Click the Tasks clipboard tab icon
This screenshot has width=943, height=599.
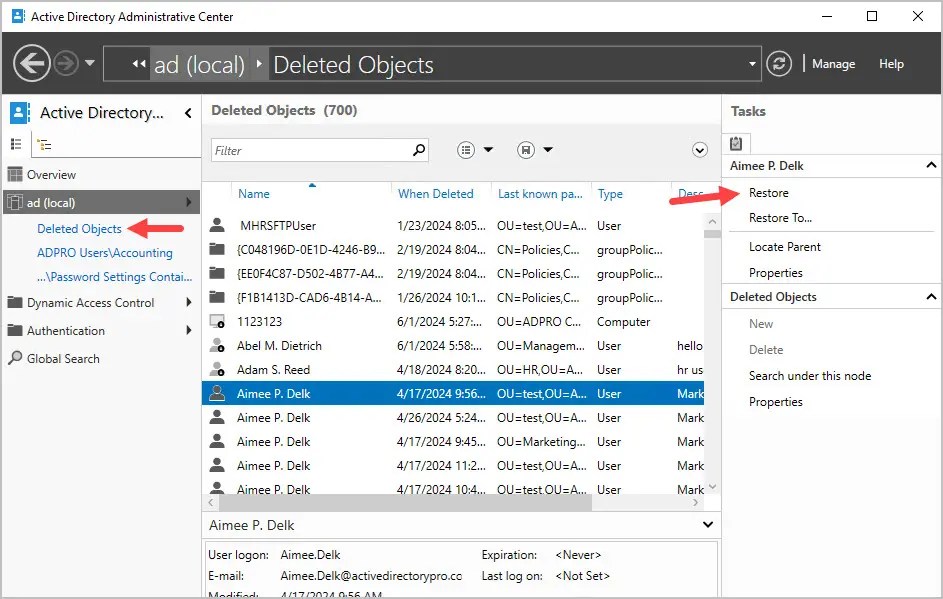point(736,143)
